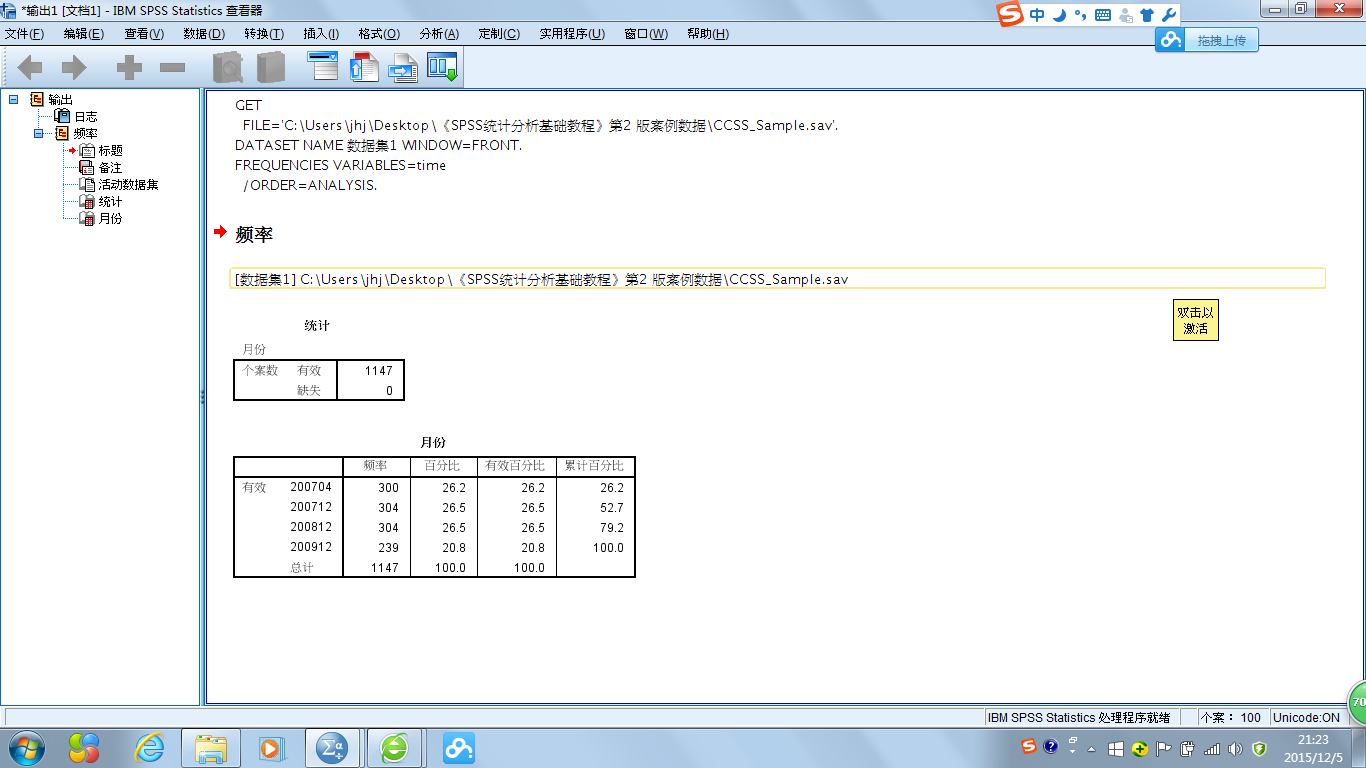The width and height of the screenshot is (1366, 768).
Task: Open the 分析(A) menu
Action: tap(439, 34)
